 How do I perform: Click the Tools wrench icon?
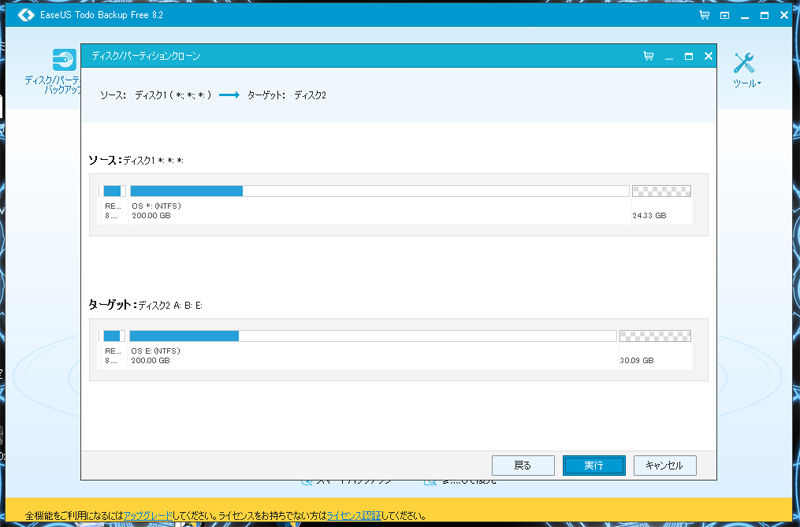[x=744, y=63]
